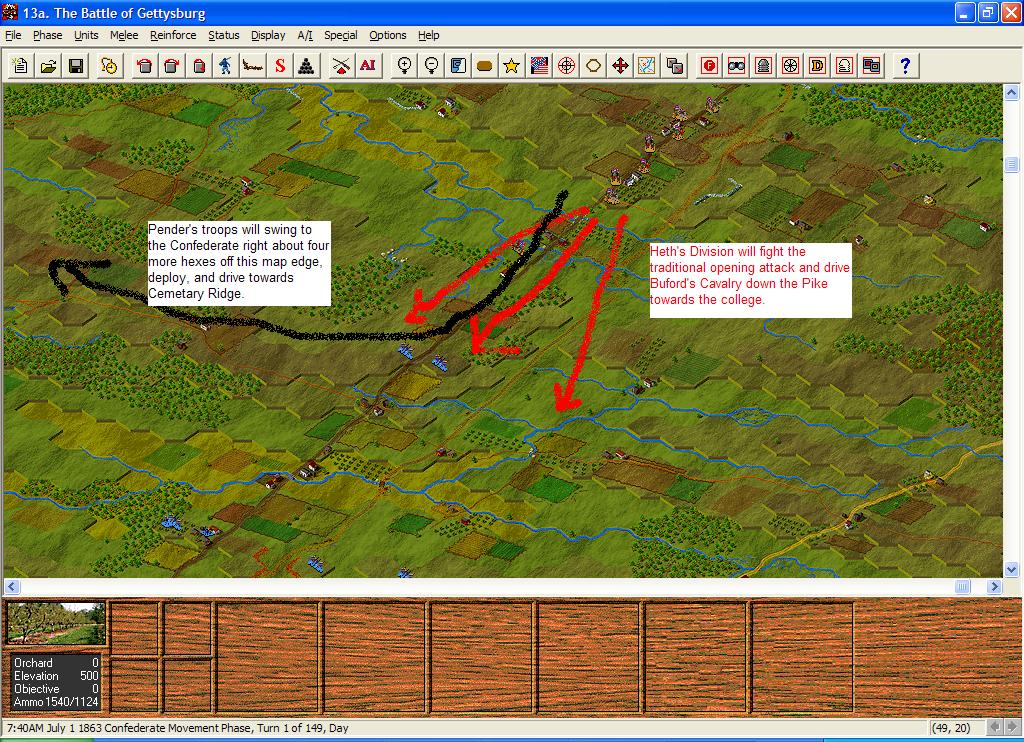Click the Elevation 500 readout
Viewport: 1024px width, 742px height.
pyautogui.click(x=56, y=676)
